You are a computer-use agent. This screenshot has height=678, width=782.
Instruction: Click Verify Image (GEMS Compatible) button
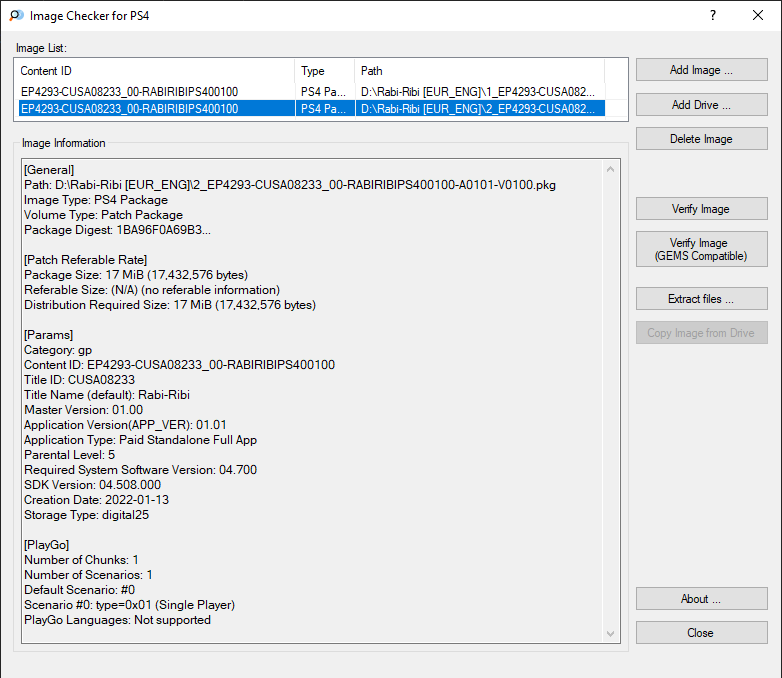tap(701, 249)
